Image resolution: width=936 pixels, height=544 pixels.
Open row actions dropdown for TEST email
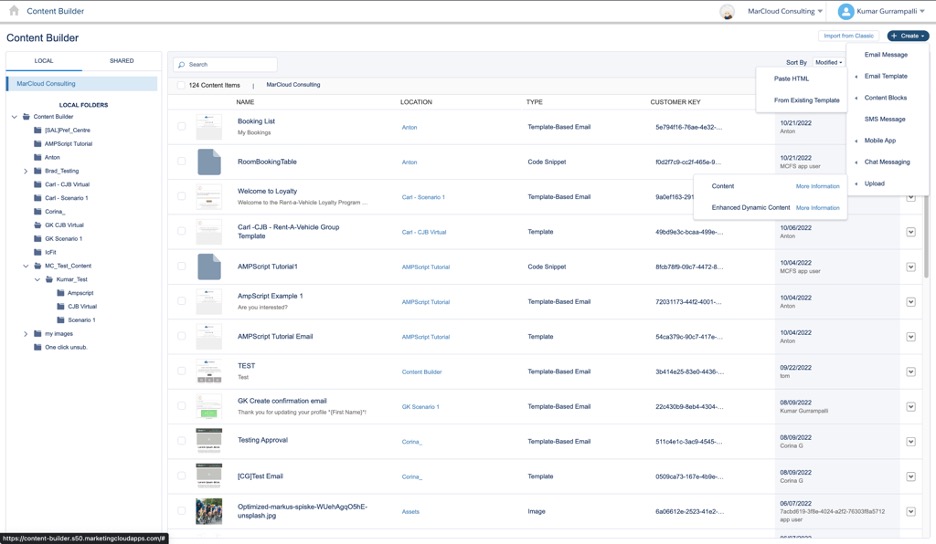[x=911, y=371]
